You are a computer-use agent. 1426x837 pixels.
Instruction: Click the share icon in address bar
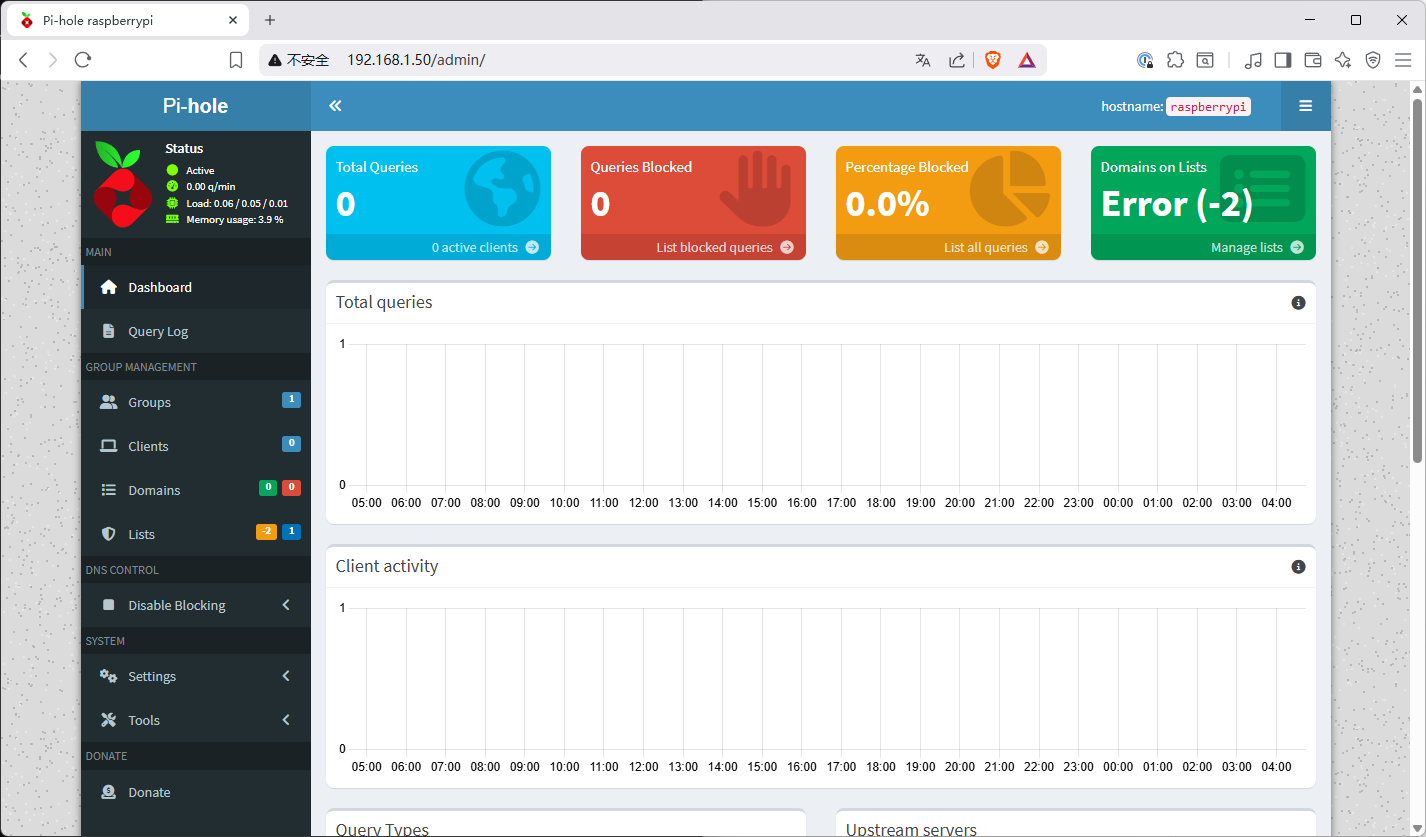[x=957, y=60]
